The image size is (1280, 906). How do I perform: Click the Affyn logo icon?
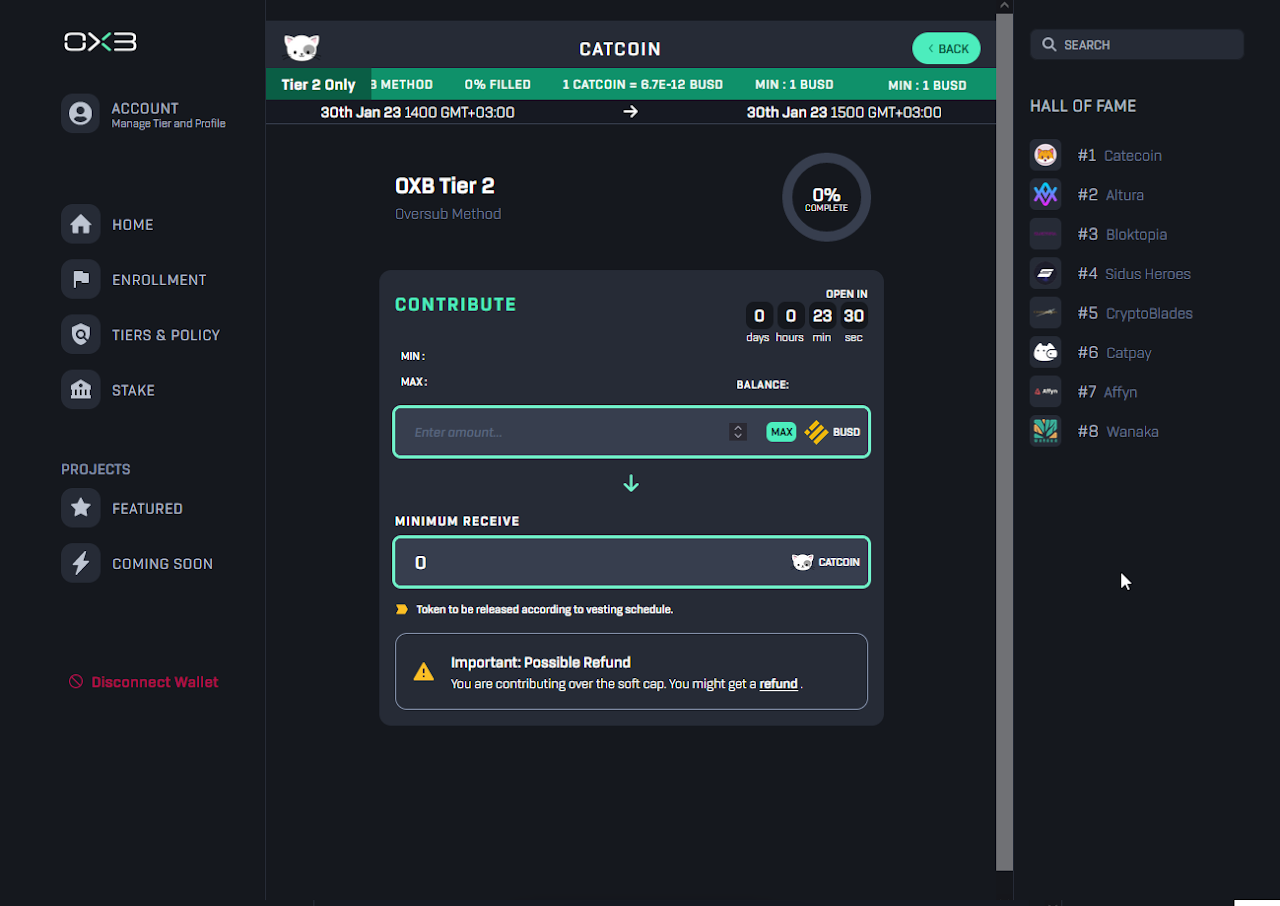pos(1045,391)
